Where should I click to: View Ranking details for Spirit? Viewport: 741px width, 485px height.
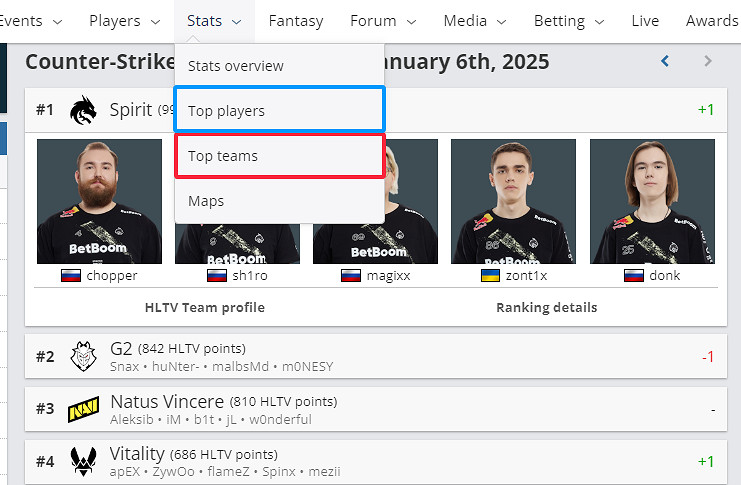[546, 307]
